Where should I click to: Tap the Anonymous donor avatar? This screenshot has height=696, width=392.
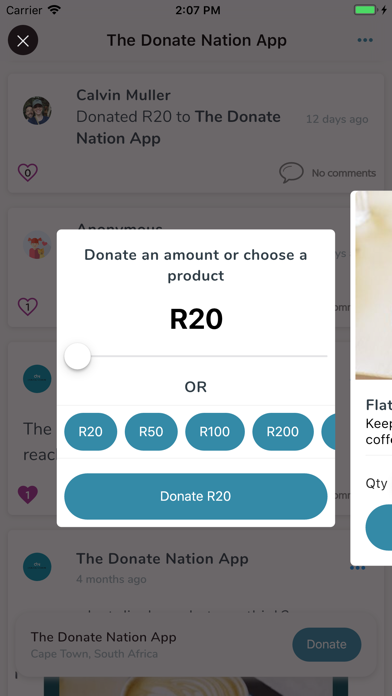tap(37, 245)
